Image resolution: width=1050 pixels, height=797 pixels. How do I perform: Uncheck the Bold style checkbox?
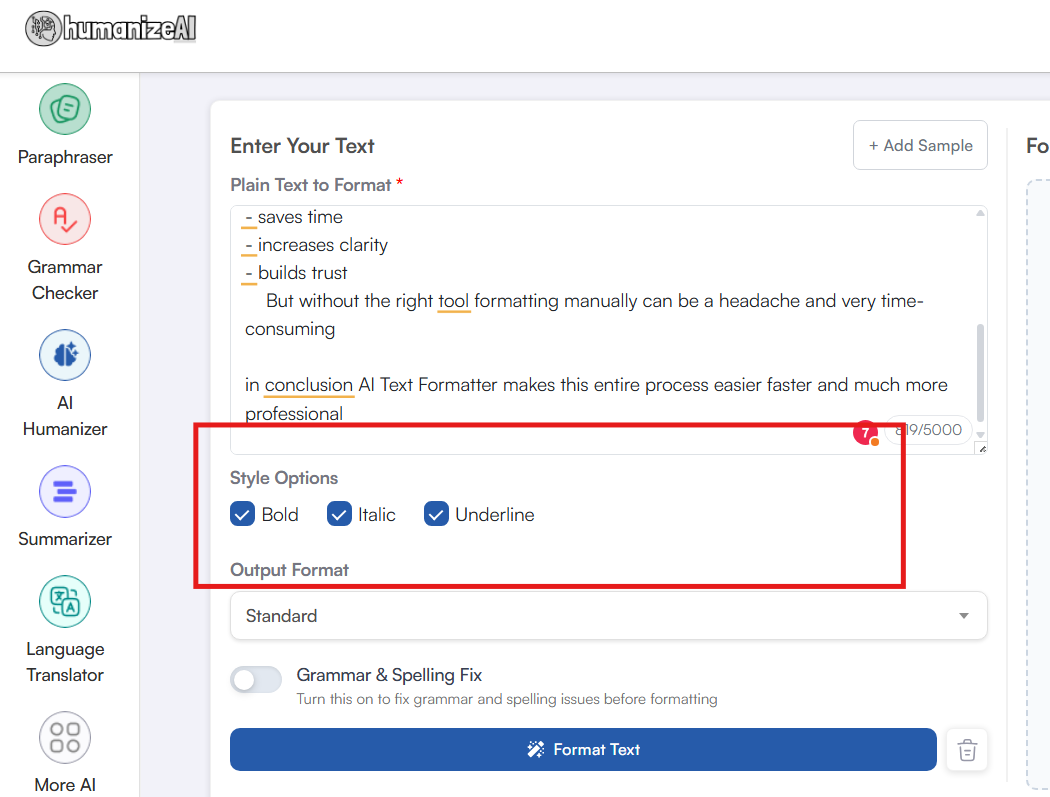click(x=242, y=515)
